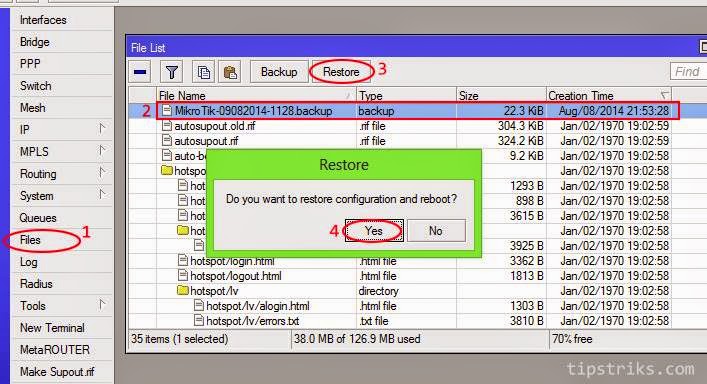Viewport: 707px width, 384px height.
Task: Sort by Size column header
Action: 501,96
